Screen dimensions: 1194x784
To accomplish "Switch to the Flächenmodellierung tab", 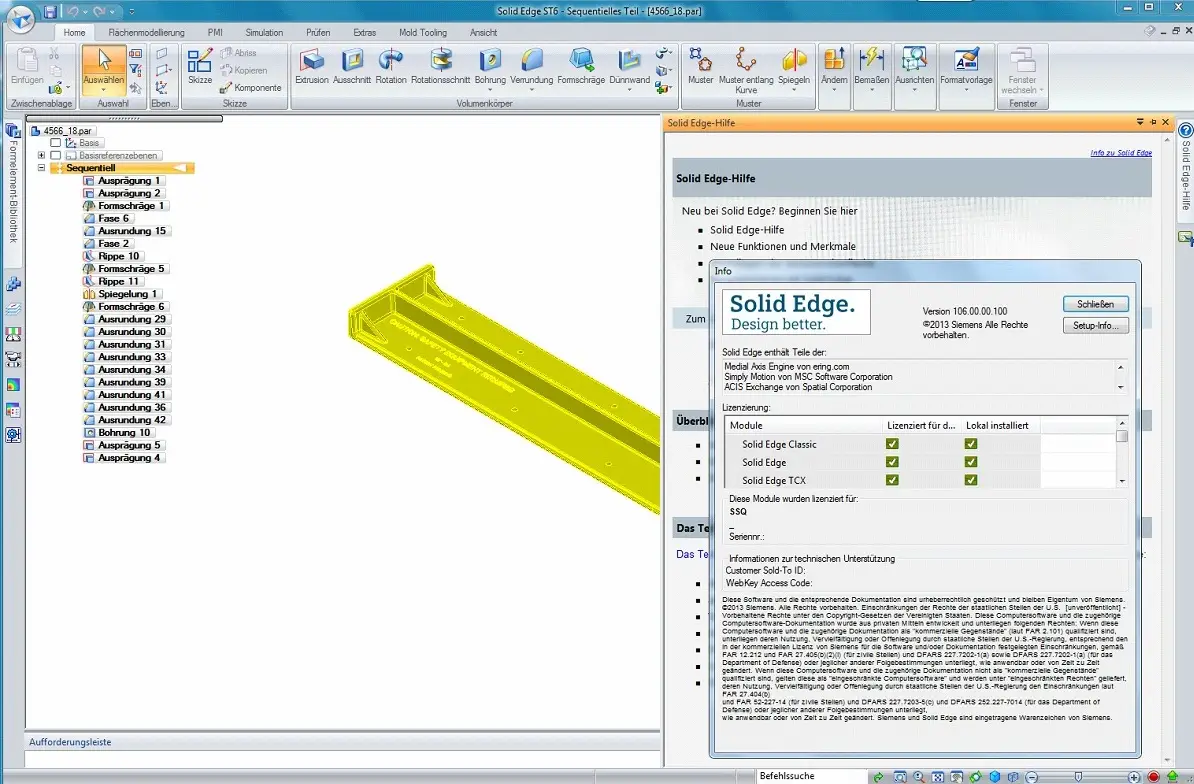I will click(x=146, y=33).
